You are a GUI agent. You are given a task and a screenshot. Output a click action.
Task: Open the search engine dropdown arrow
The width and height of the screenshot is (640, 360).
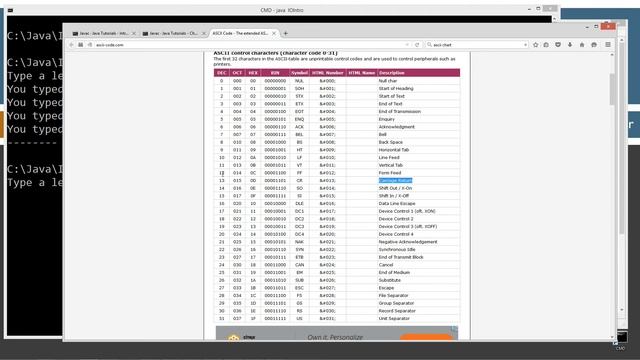525,45
